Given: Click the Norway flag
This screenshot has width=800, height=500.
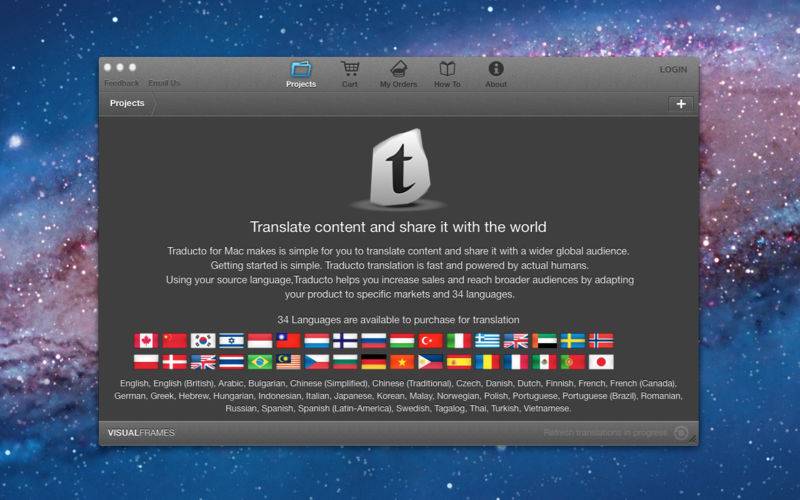Looking at the screenshot, I should (x=602, y=341).
